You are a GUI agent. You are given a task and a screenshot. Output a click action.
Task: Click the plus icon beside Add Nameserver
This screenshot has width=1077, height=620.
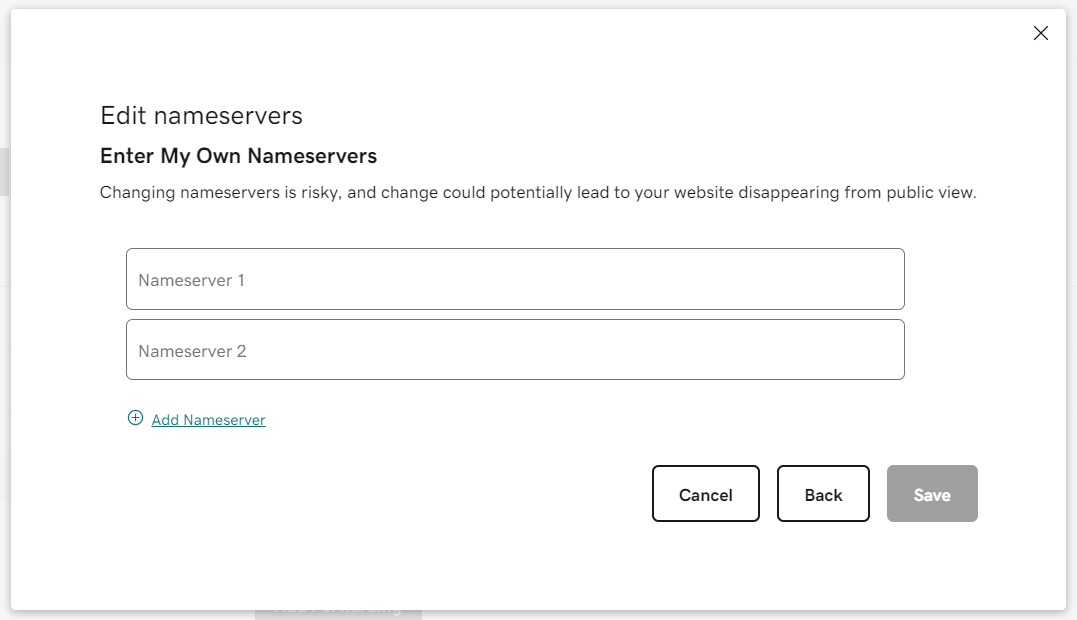point(135,418)
